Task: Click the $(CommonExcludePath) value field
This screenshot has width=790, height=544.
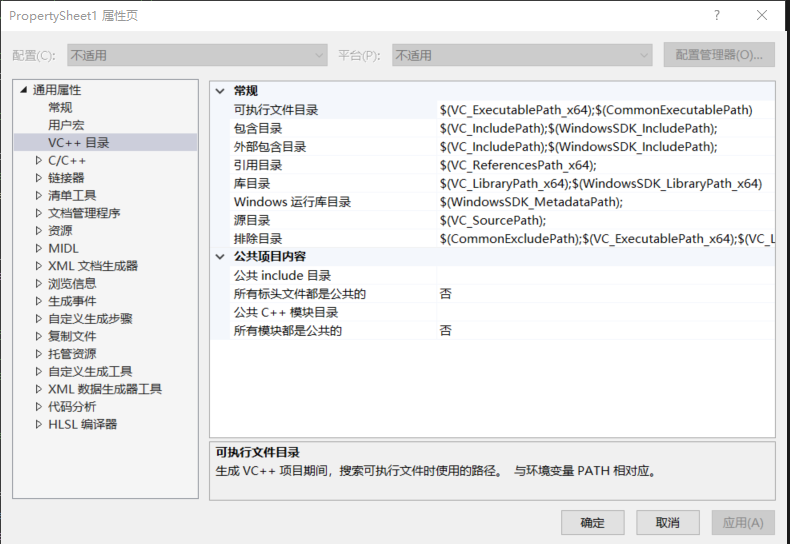Action: click(606, 239)
